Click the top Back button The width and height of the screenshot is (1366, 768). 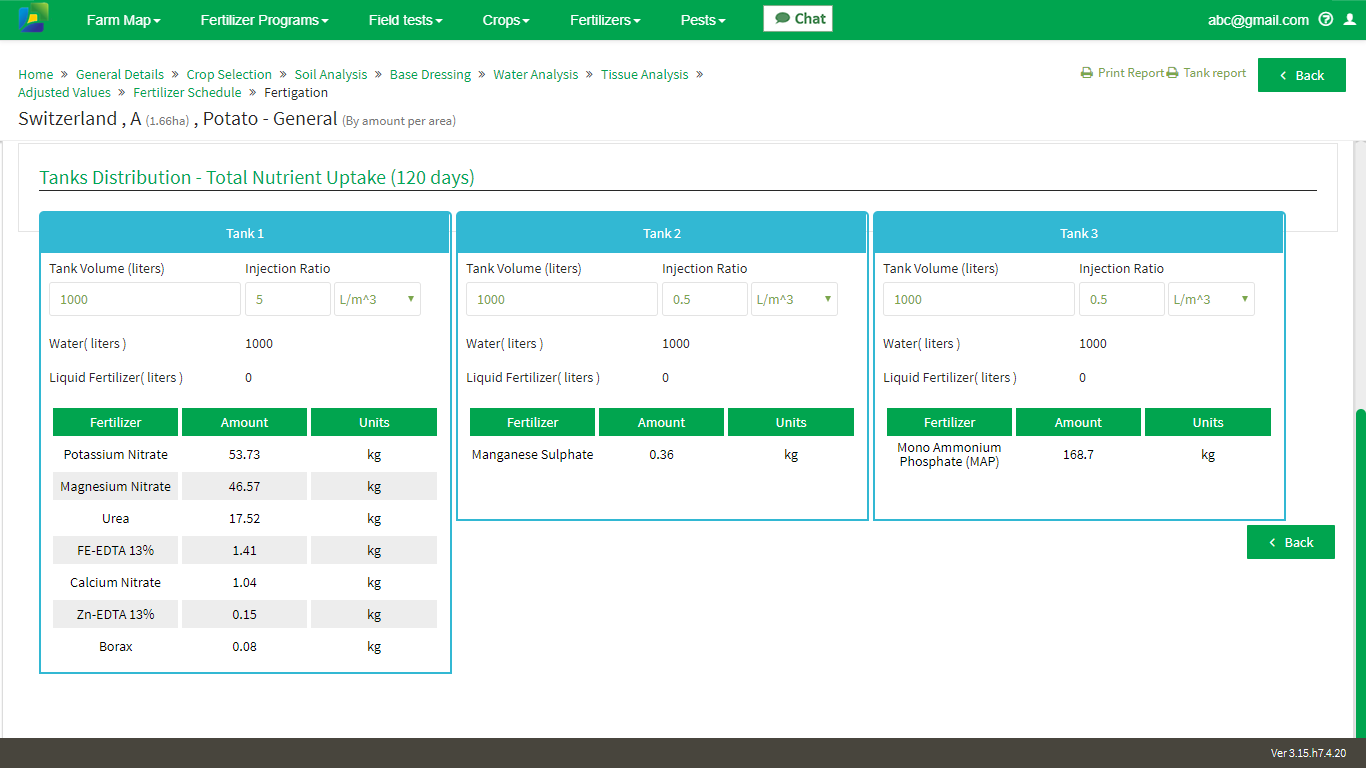[1302, 75]
